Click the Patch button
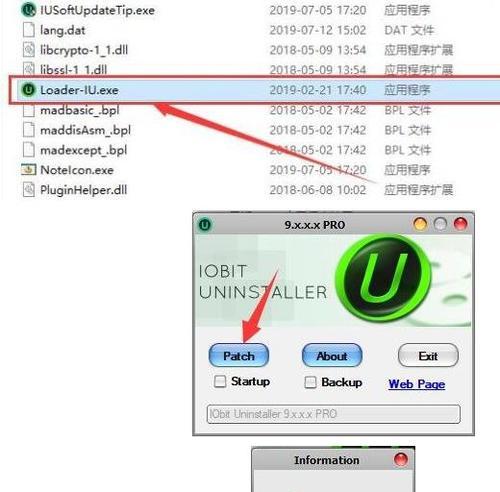 click(239, 356)
